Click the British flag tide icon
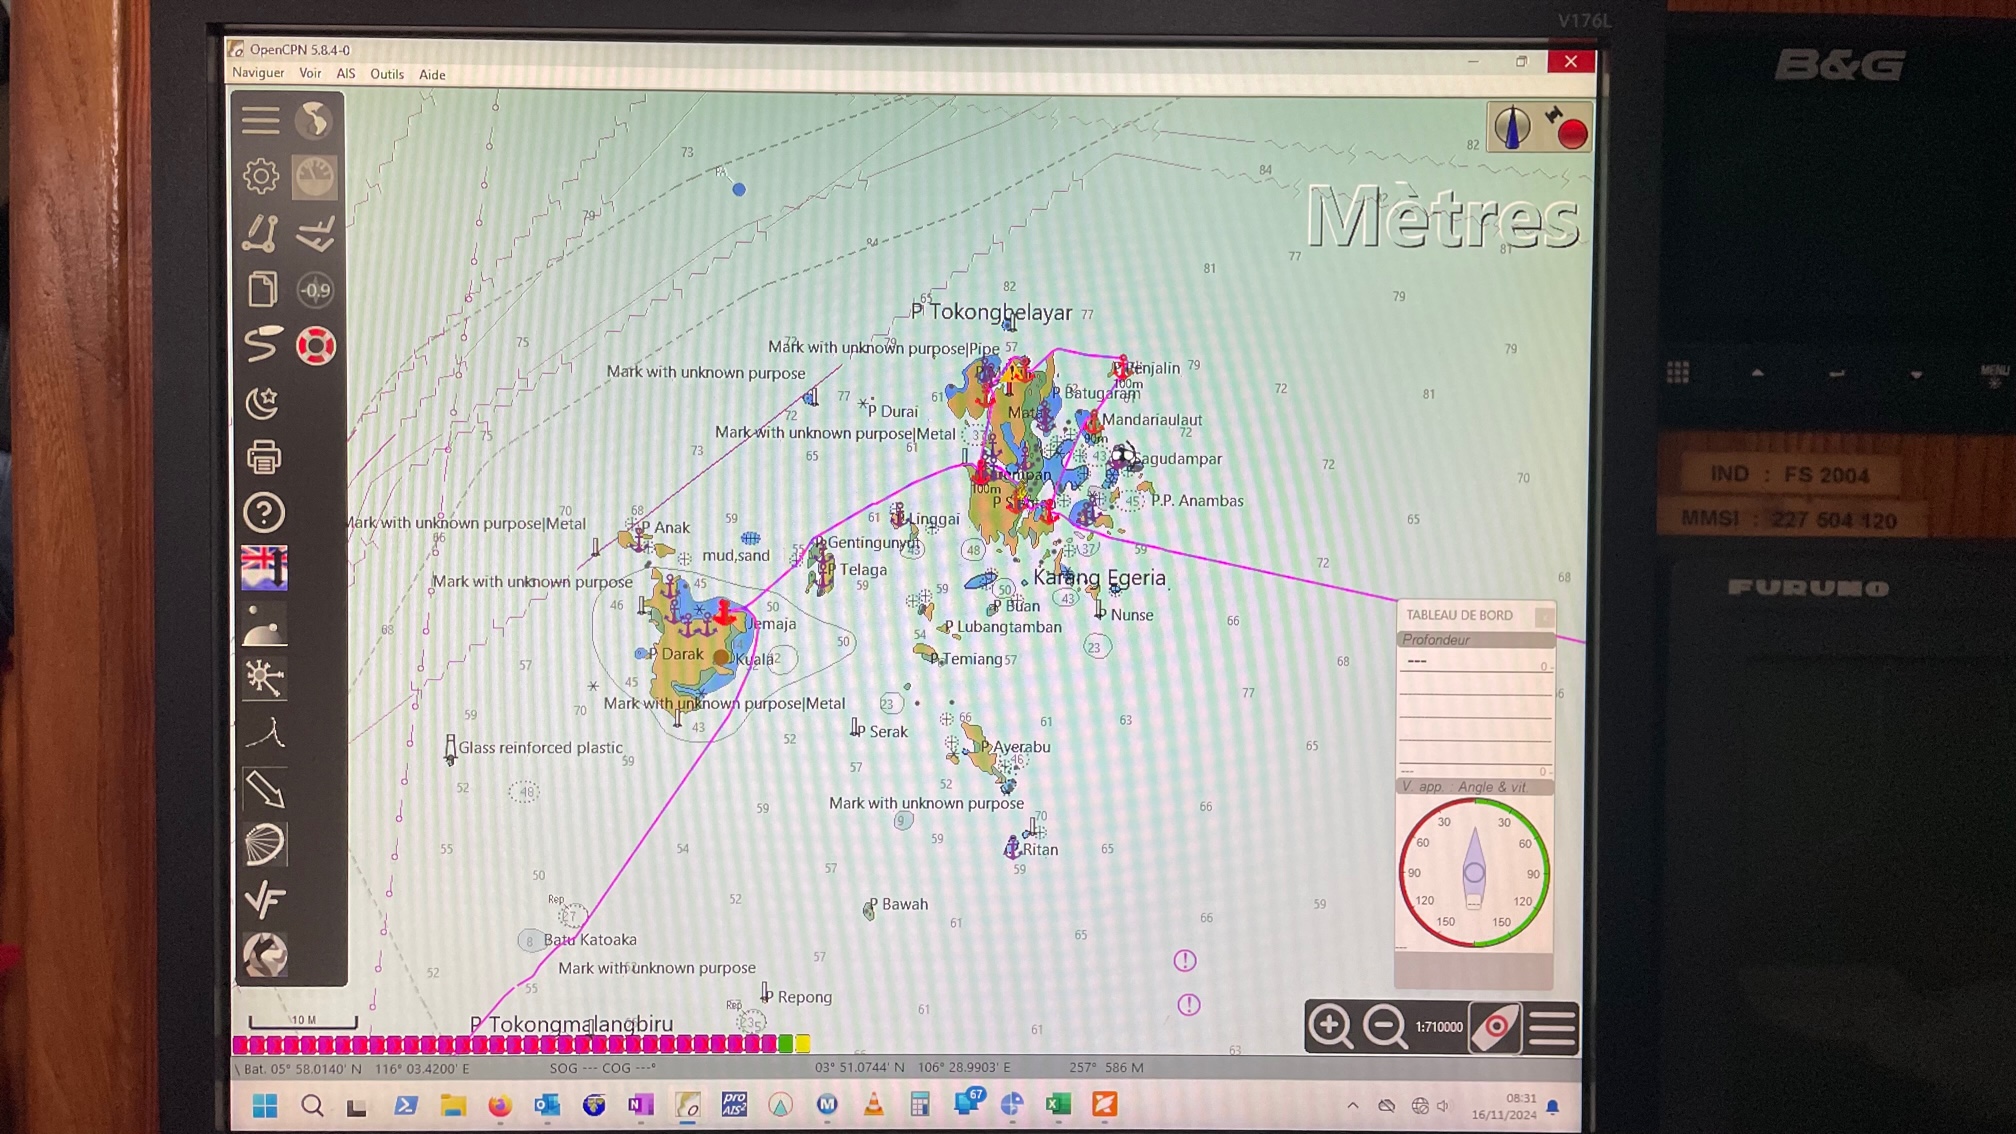Image resolution: width=2016 pixels, height=1134 pixels. (x=264, y=568)
